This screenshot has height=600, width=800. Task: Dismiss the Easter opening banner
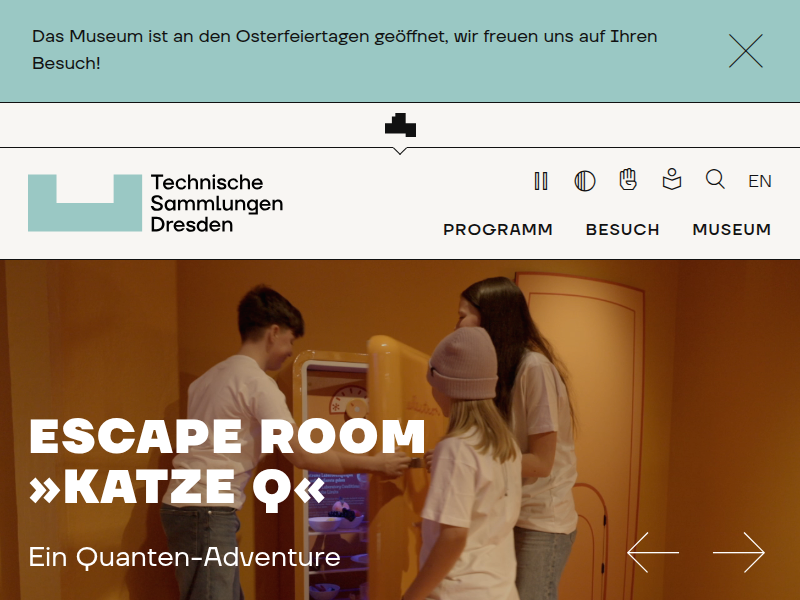(745, 51)
